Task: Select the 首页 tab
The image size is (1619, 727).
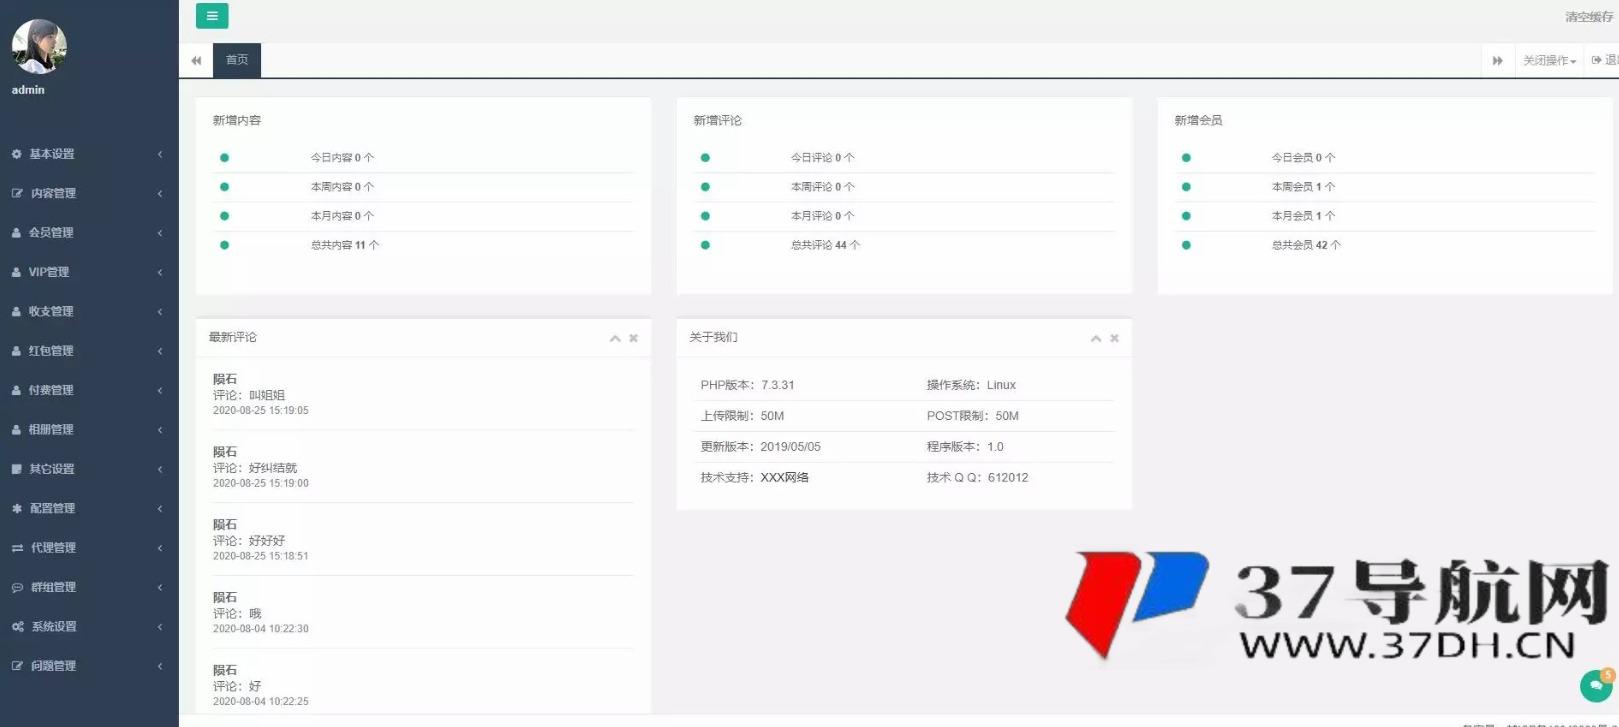Action: point(237,60)
